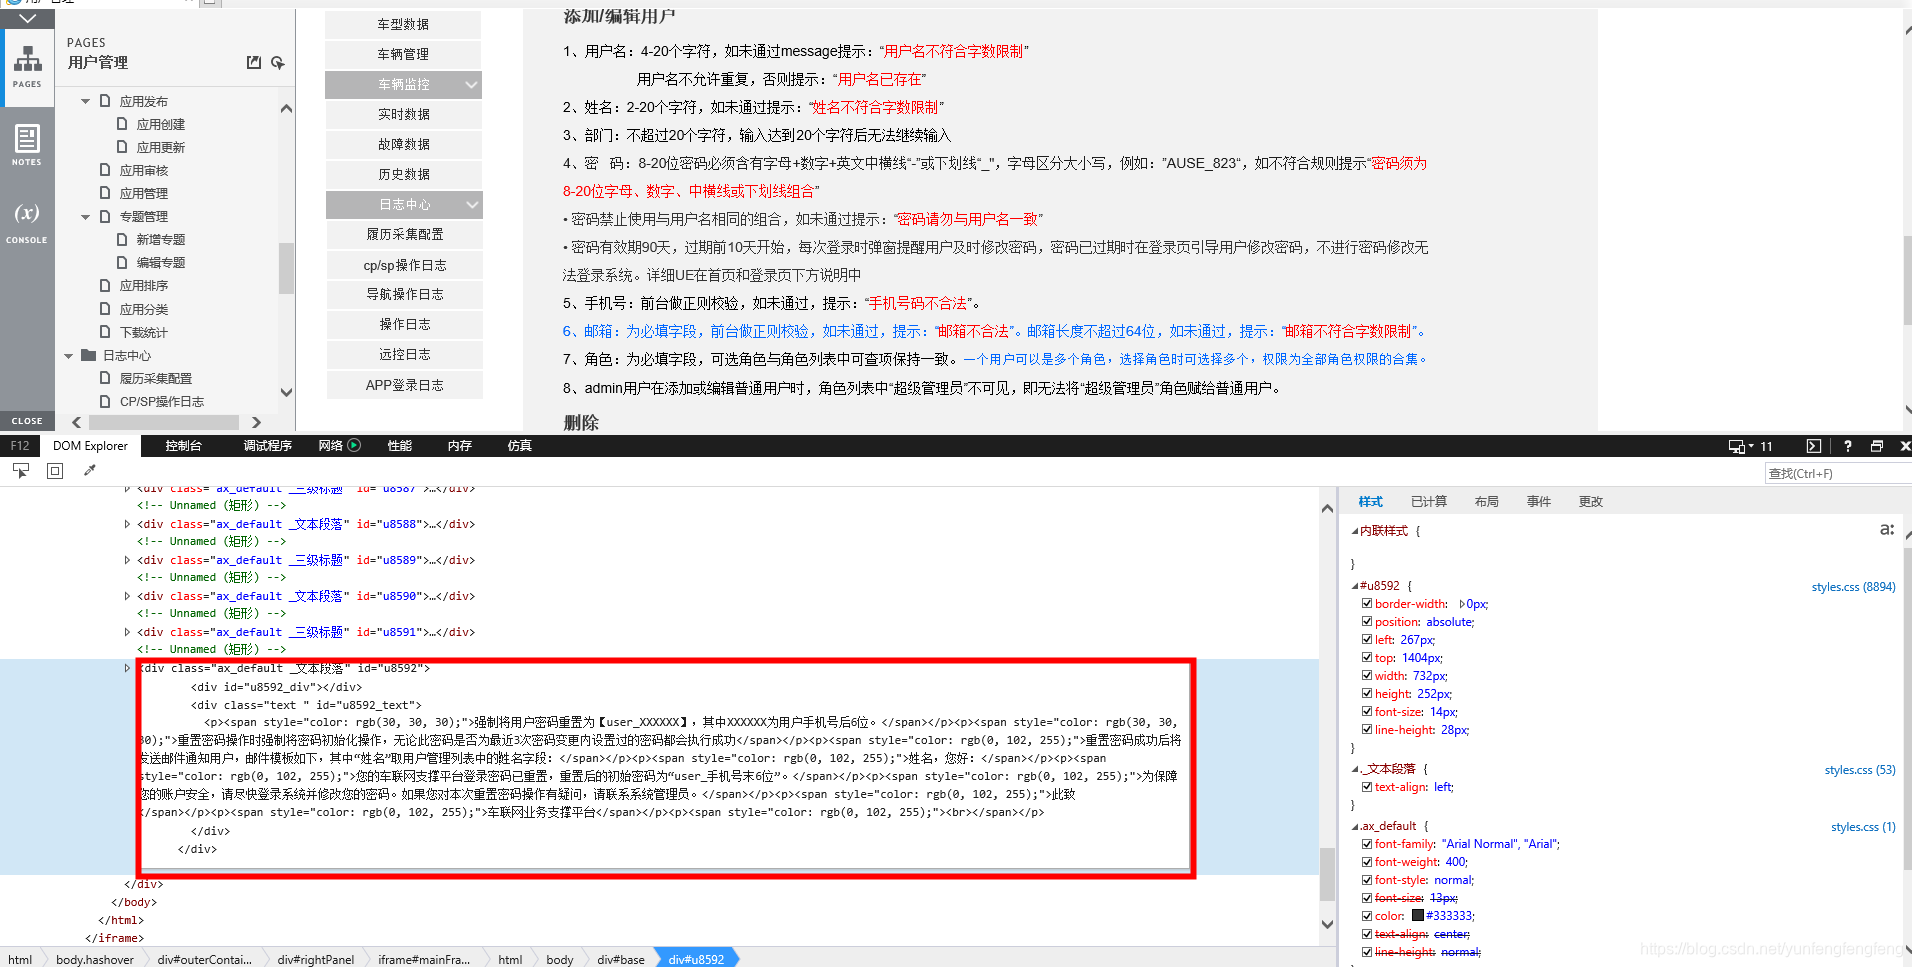Click the CLOSE button in sidebar

27,421
